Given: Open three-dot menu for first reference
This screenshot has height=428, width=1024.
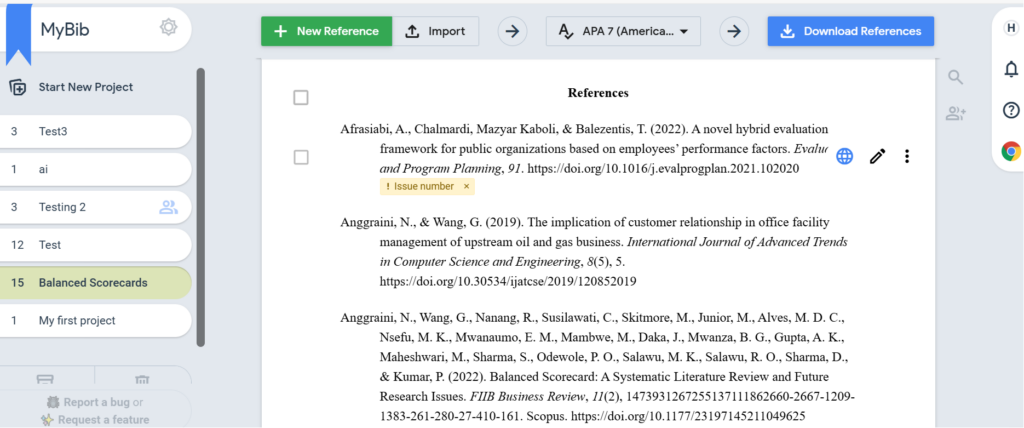Looking at the screenshot, I should coord(907,156).
